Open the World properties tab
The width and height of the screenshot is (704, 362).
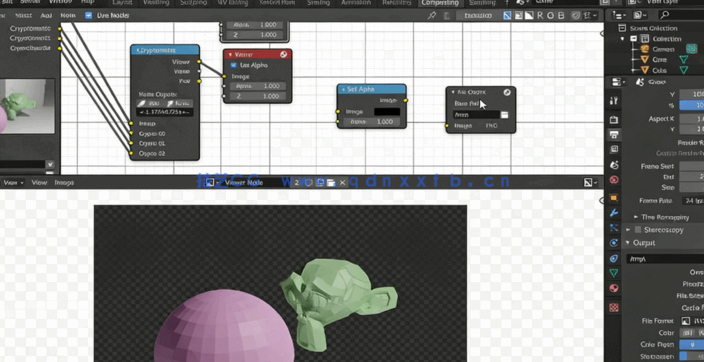pyautogui.click(x=614, y=180)
